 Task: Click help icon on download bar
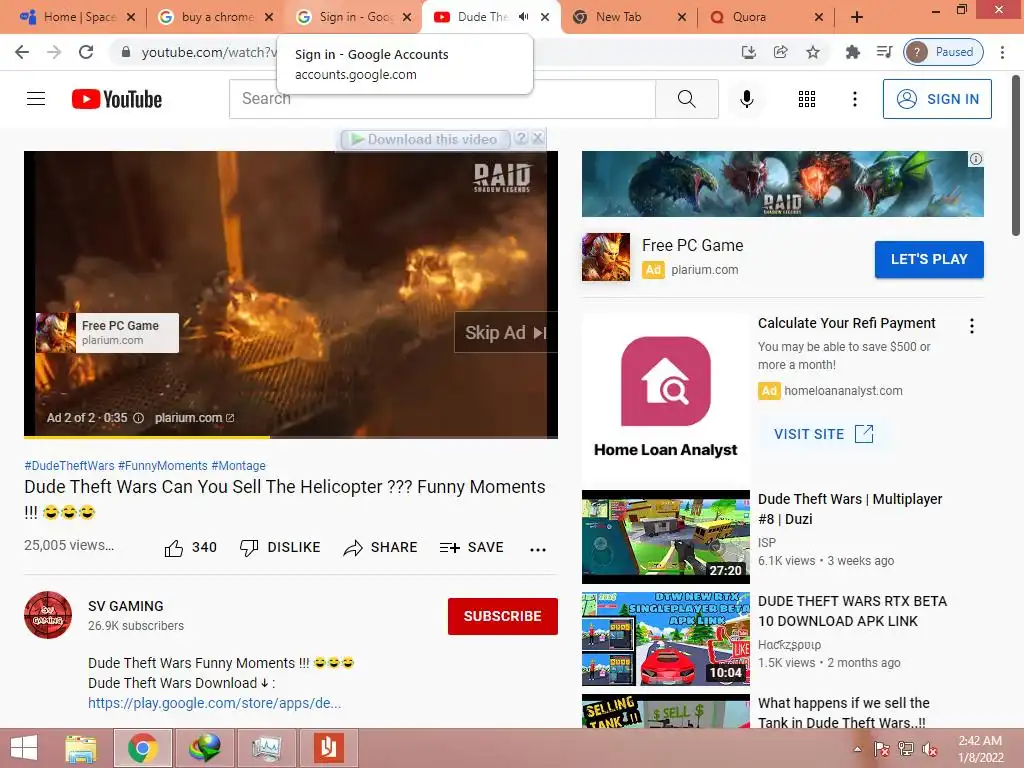point(521,138)
